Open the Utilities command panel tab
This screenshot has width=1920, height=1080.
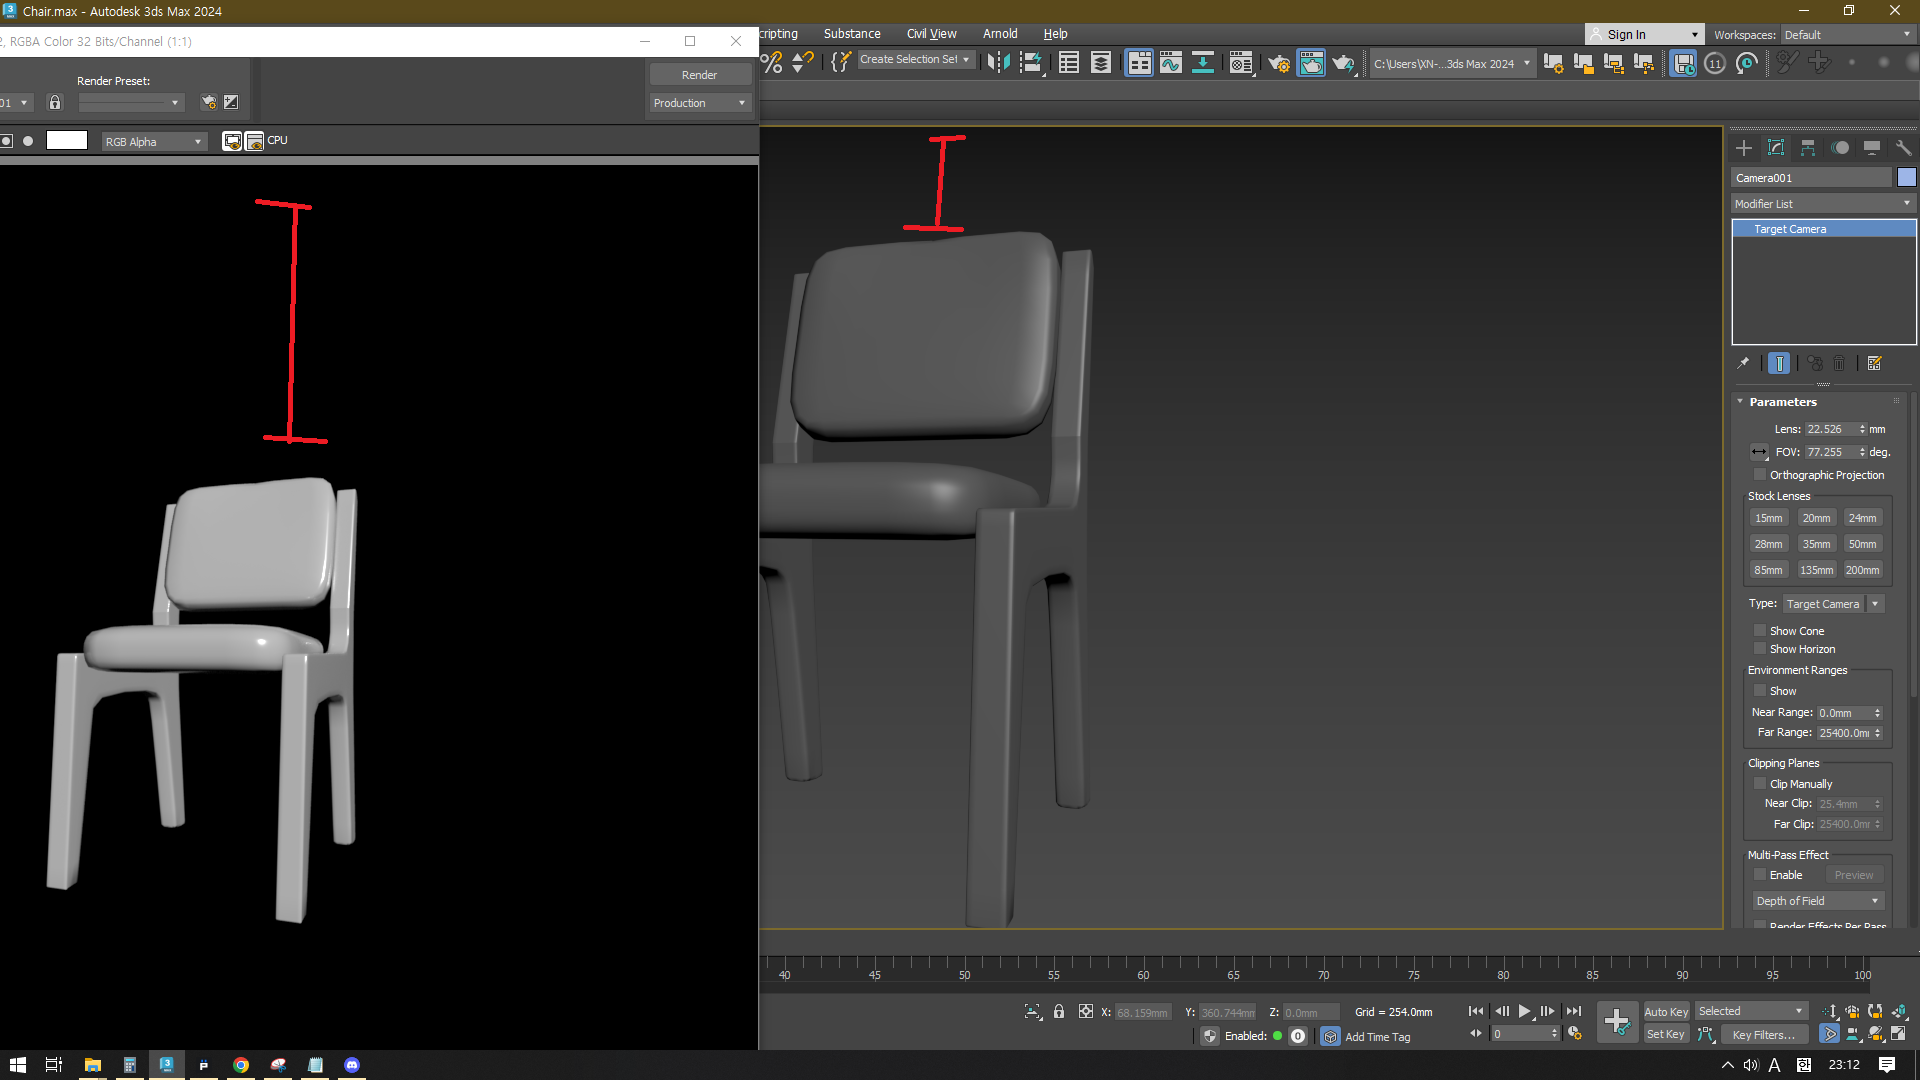(x=1903, y=148)
